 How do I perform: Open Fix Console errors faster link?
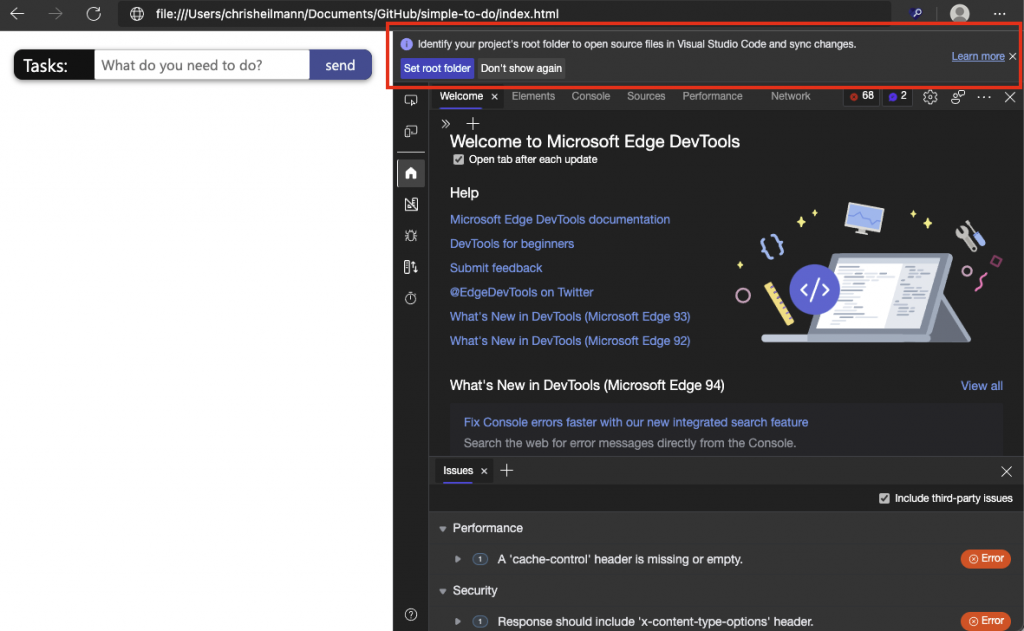coord(635,423)
